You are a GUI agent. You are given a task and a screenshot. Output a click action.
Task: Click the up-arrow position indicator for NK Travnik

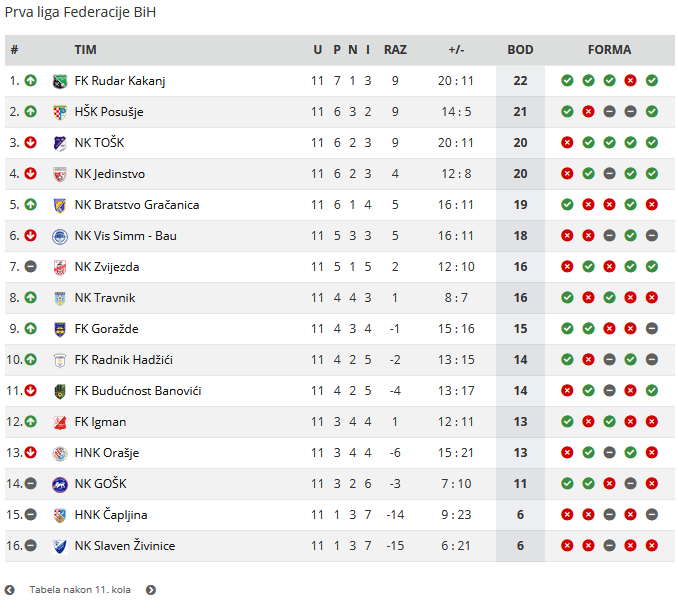(30, 298)
